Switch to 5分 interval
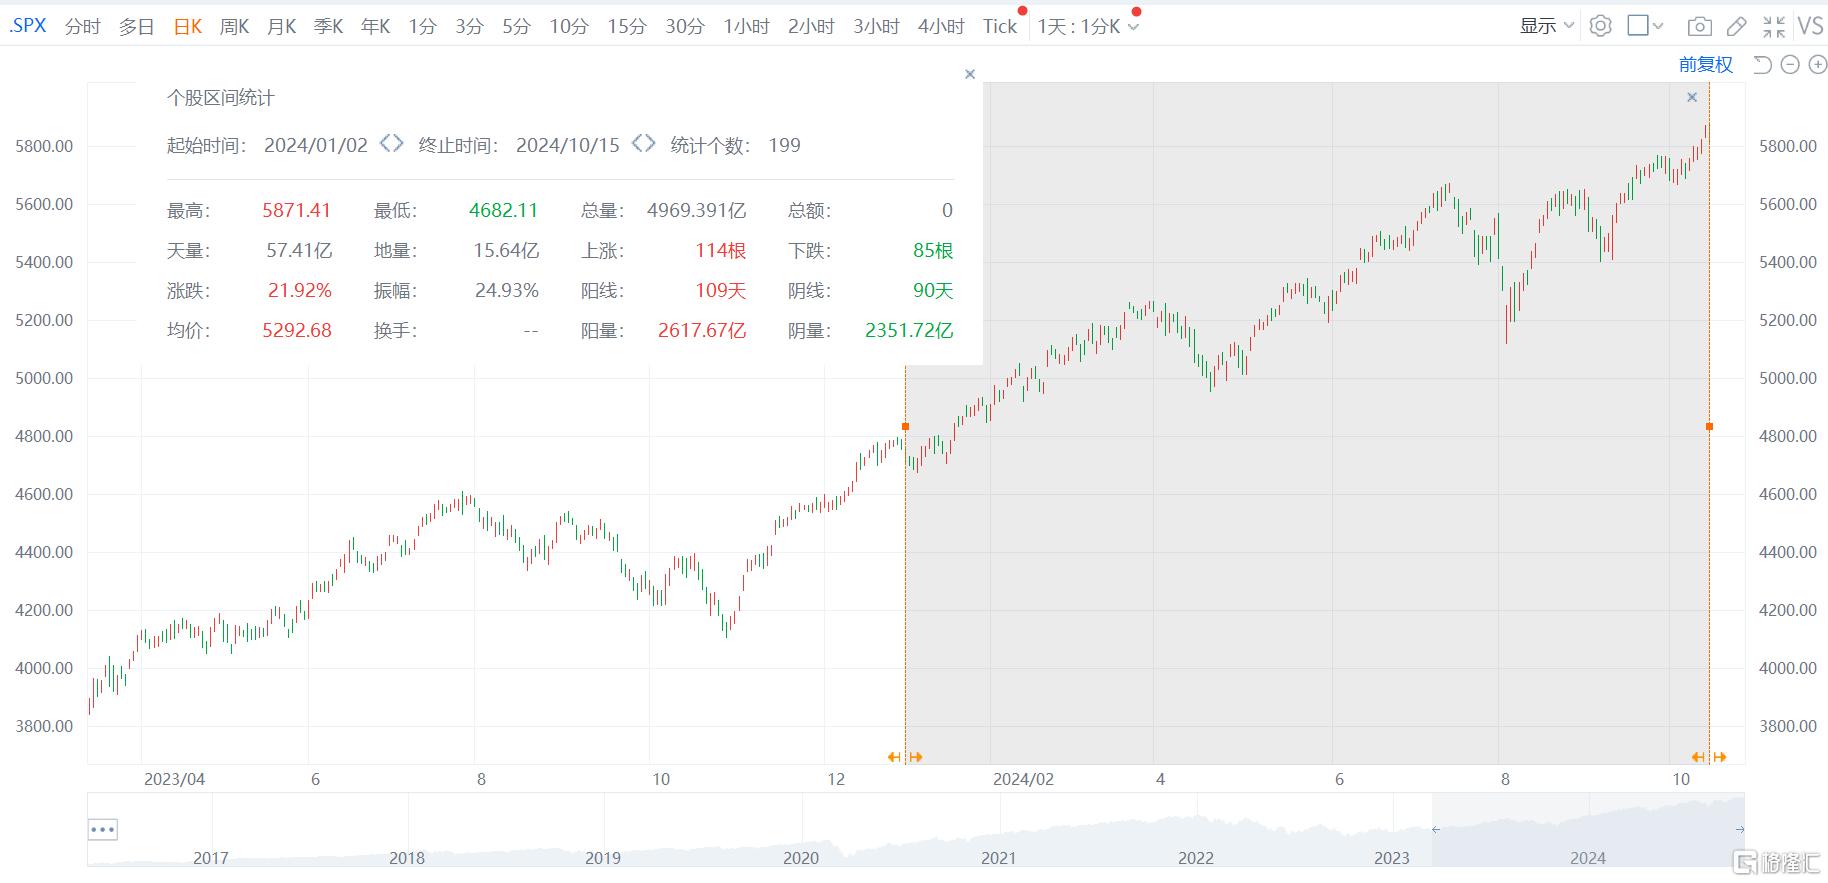 coord(516,27)
